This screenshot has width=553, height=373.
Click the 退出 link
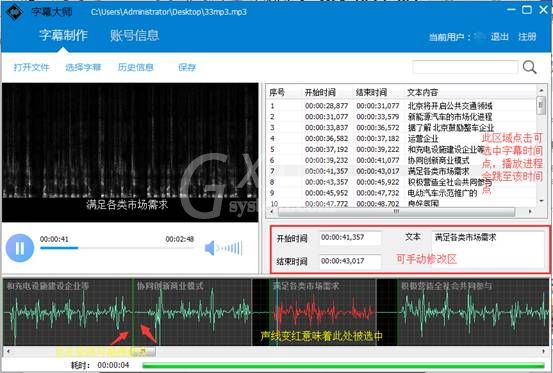500,37
